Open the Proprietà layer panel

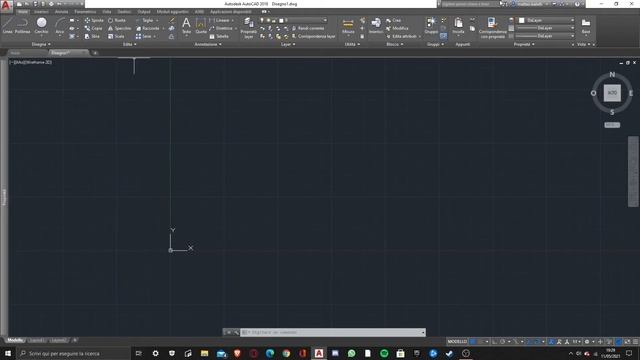coord(249,27)
